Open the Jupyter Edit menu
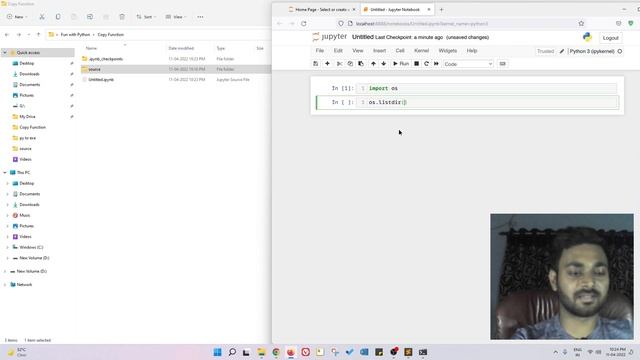The height and width of the screenshot is (360, 640). point(338,51)
